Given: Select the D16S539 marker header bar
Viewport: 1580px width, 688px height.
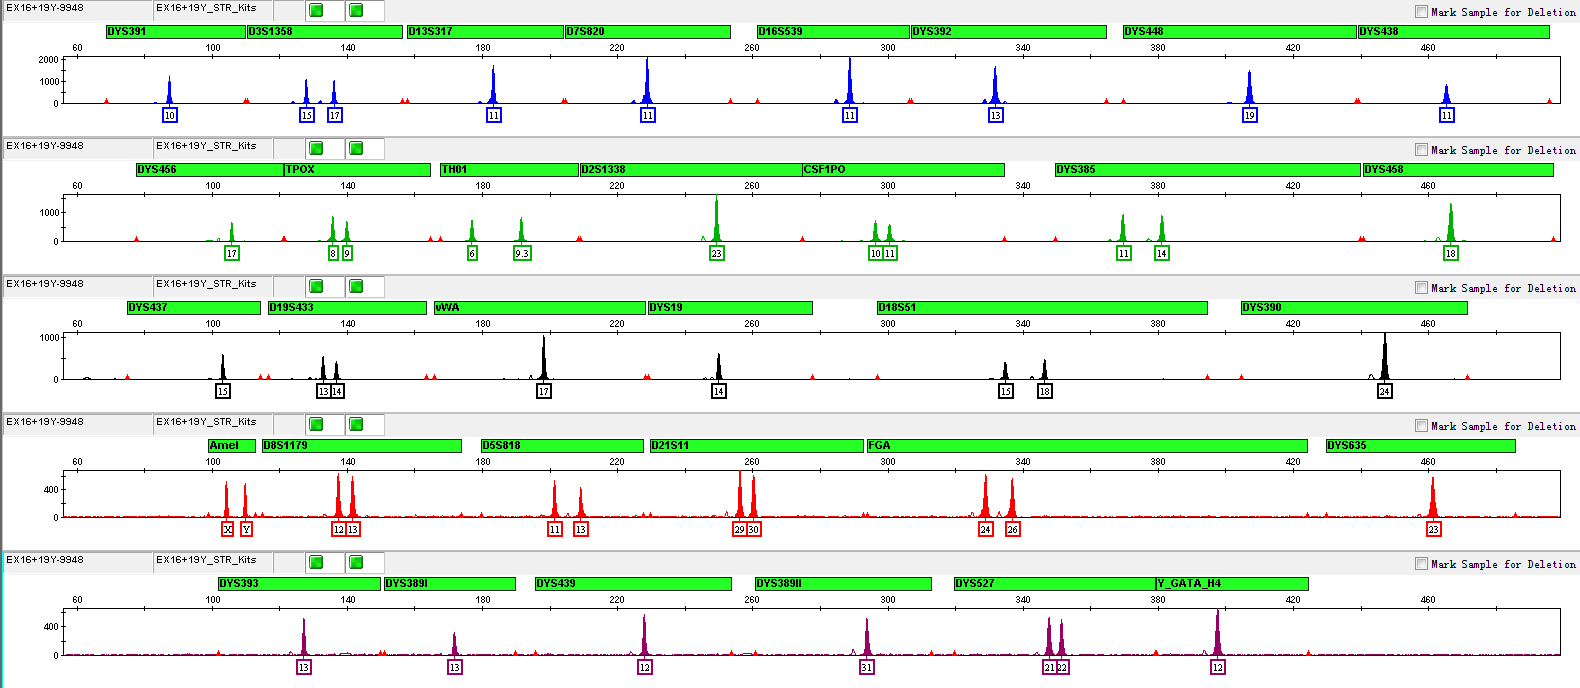Looking at the screenshot, I should pos(833,32).
